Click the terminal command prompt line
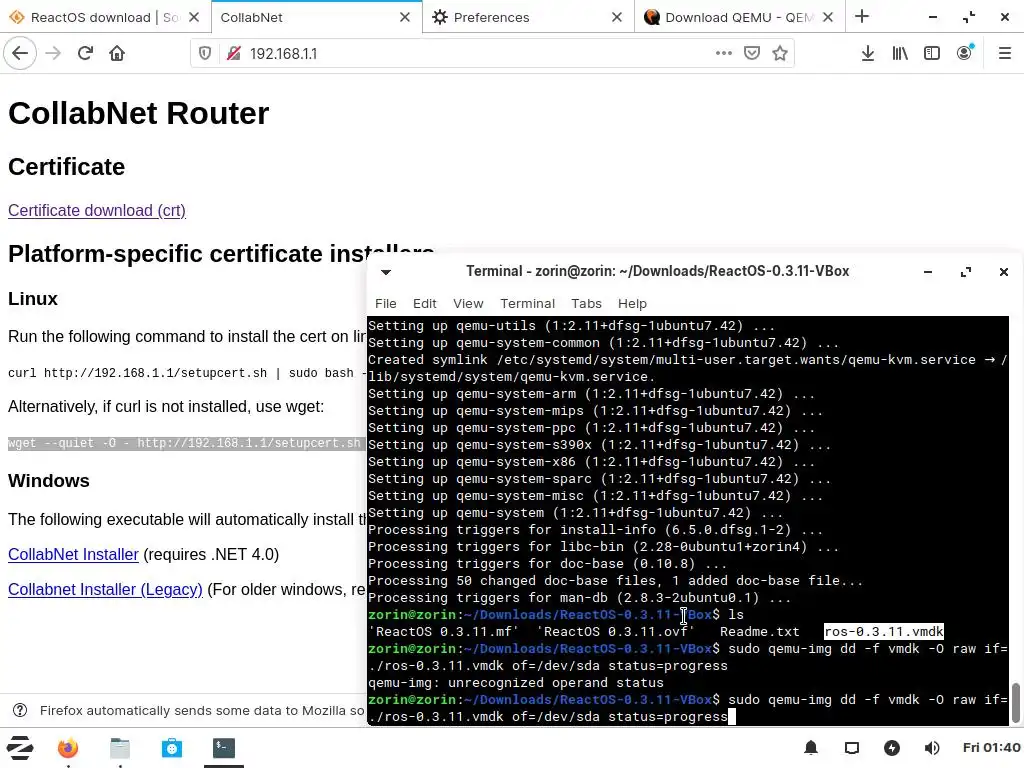This screenshot has width=1024, height=768. pos(688,708)
